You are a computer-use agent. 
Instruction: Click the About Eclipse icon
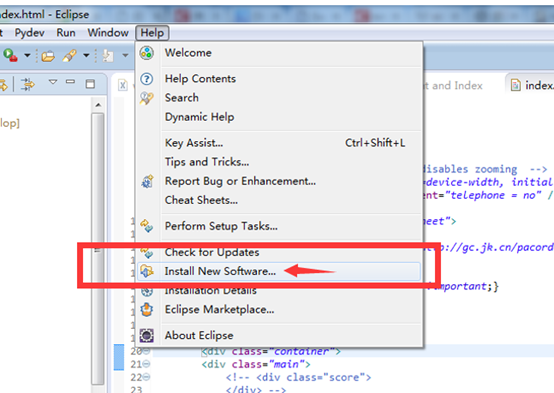(x=147, y=335)
